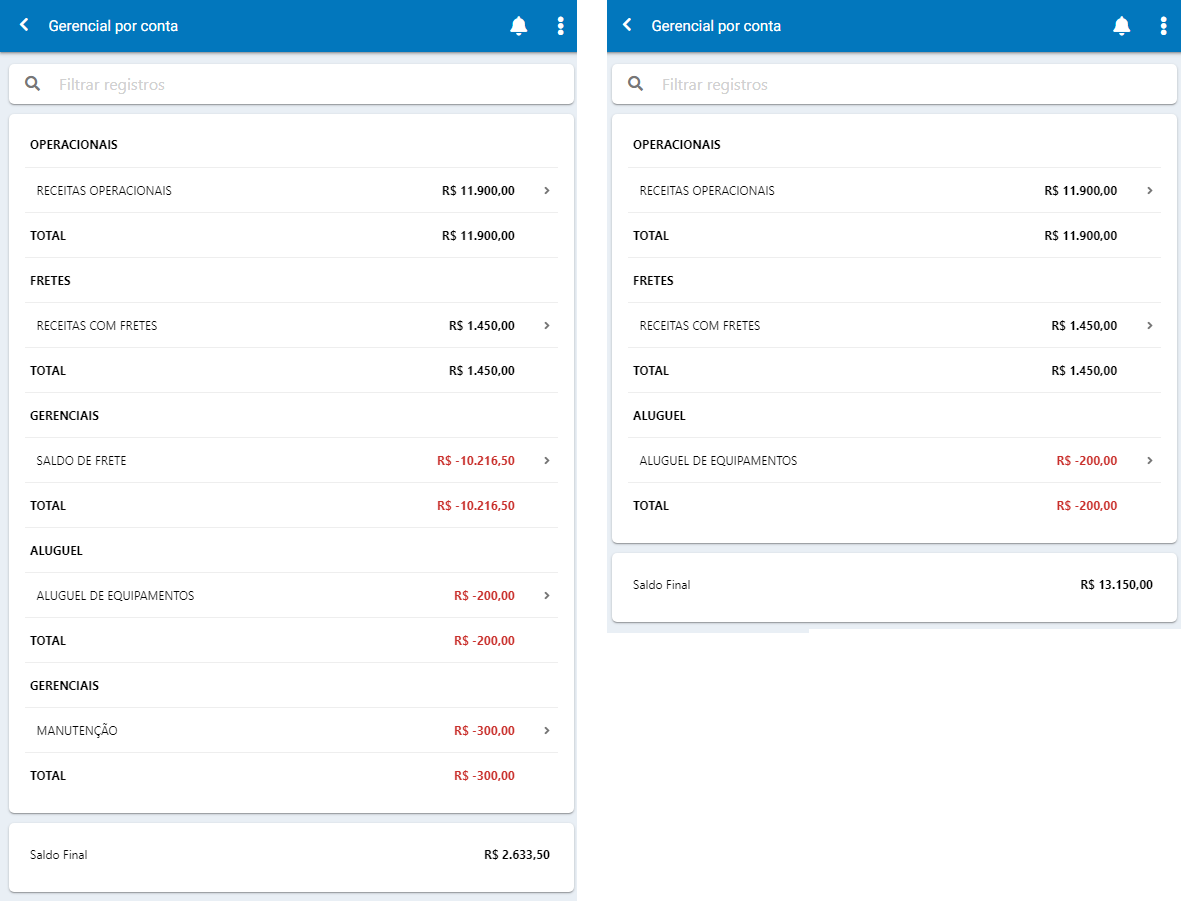Click the 'Saldo Final' label on left screen
Image resolution: width=1181 pixels, height=910 pixels.
pyautogui.click(x=59, y=854)
